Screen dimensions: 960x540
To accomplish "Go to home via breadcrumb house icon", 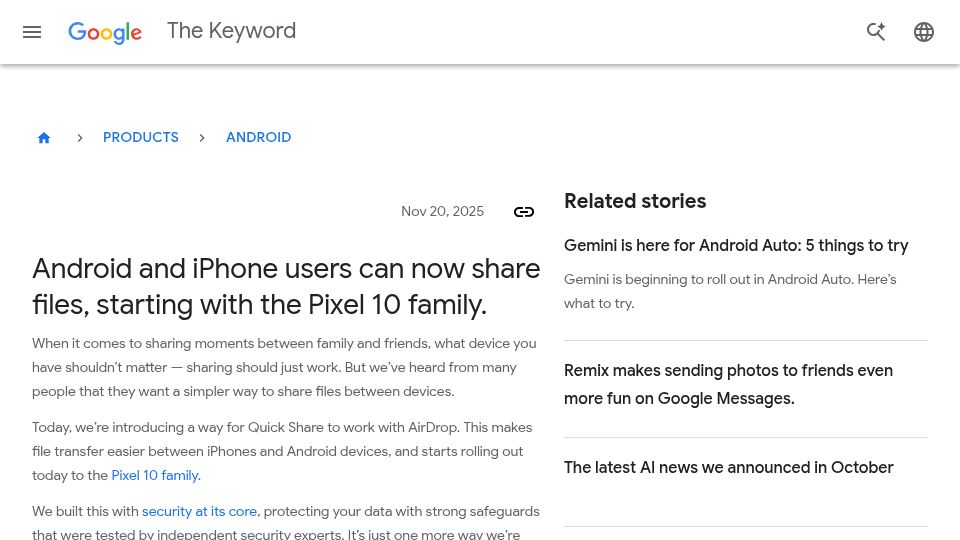I will [x=43, y=138].
